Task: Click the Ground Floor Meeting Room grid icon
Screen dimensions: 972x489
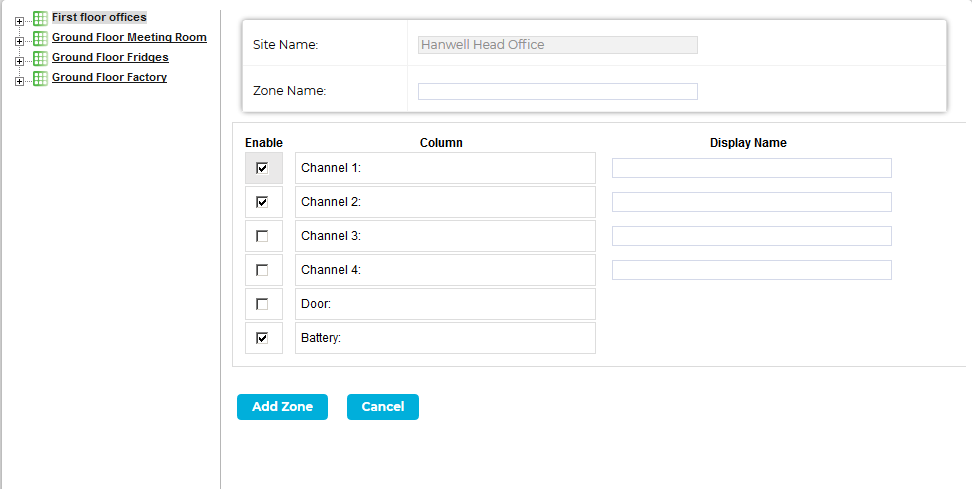Action: [40, 38]
